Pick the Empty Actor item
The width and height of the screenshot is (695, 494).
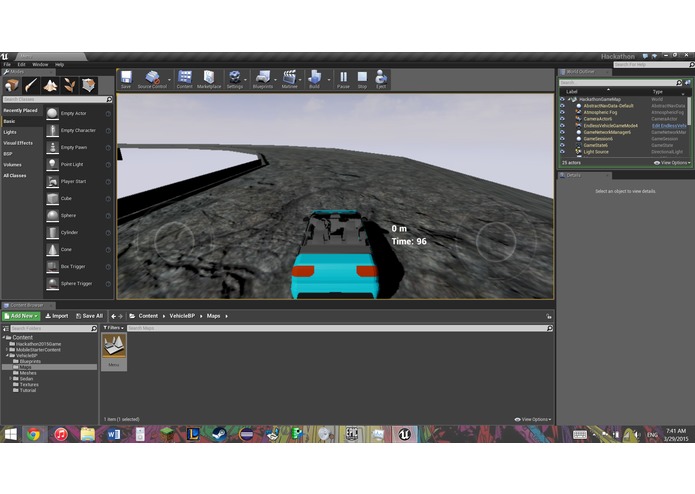tap(78, 113)
